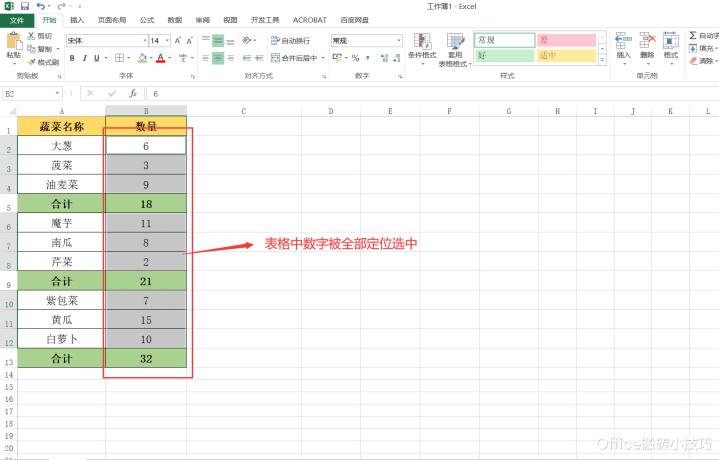Click the Fill (填充) button
The image size is (719, 460).
(x=703, y=48)
